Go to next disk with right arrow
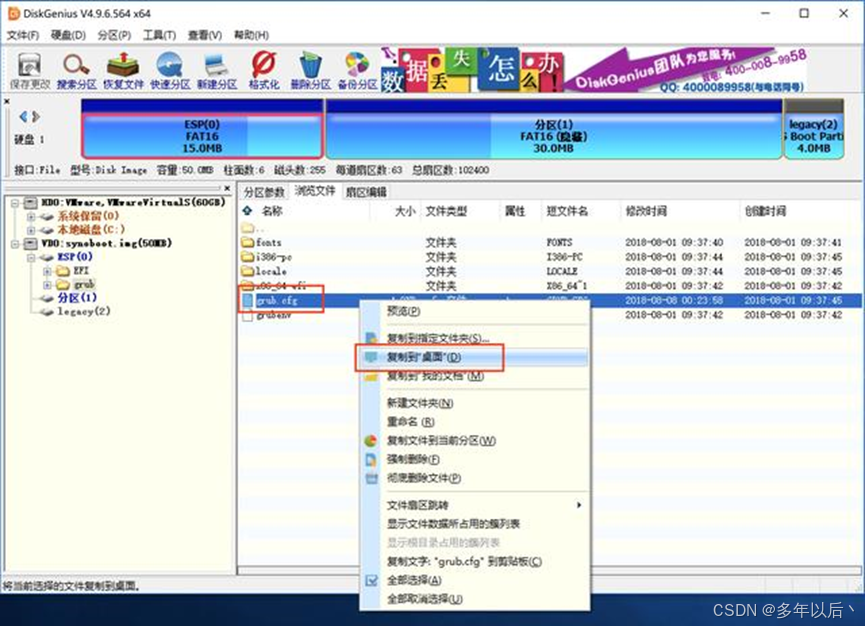The image size is (865, 626). [36, 116]
